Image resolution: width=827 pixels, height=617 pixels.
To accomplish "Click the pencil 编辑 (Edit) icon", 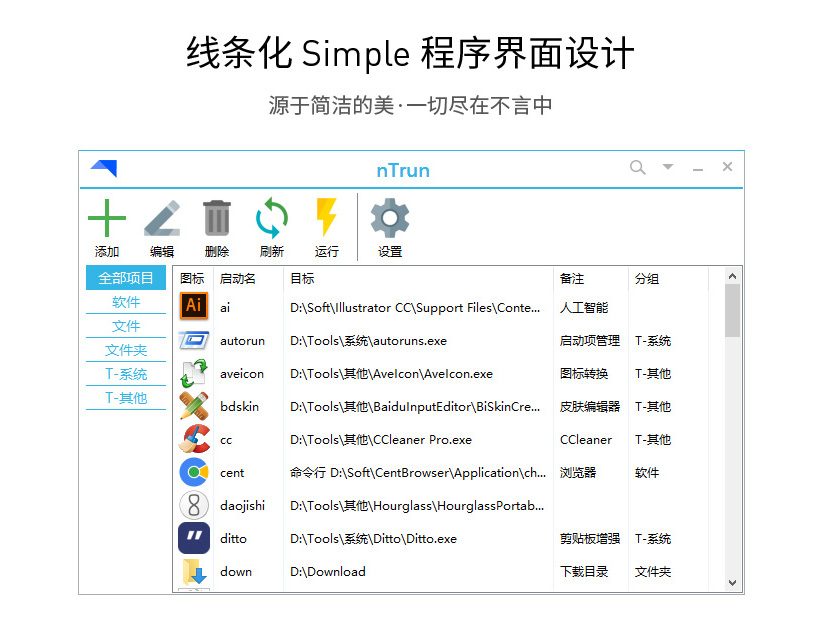I will coord(162,218).
